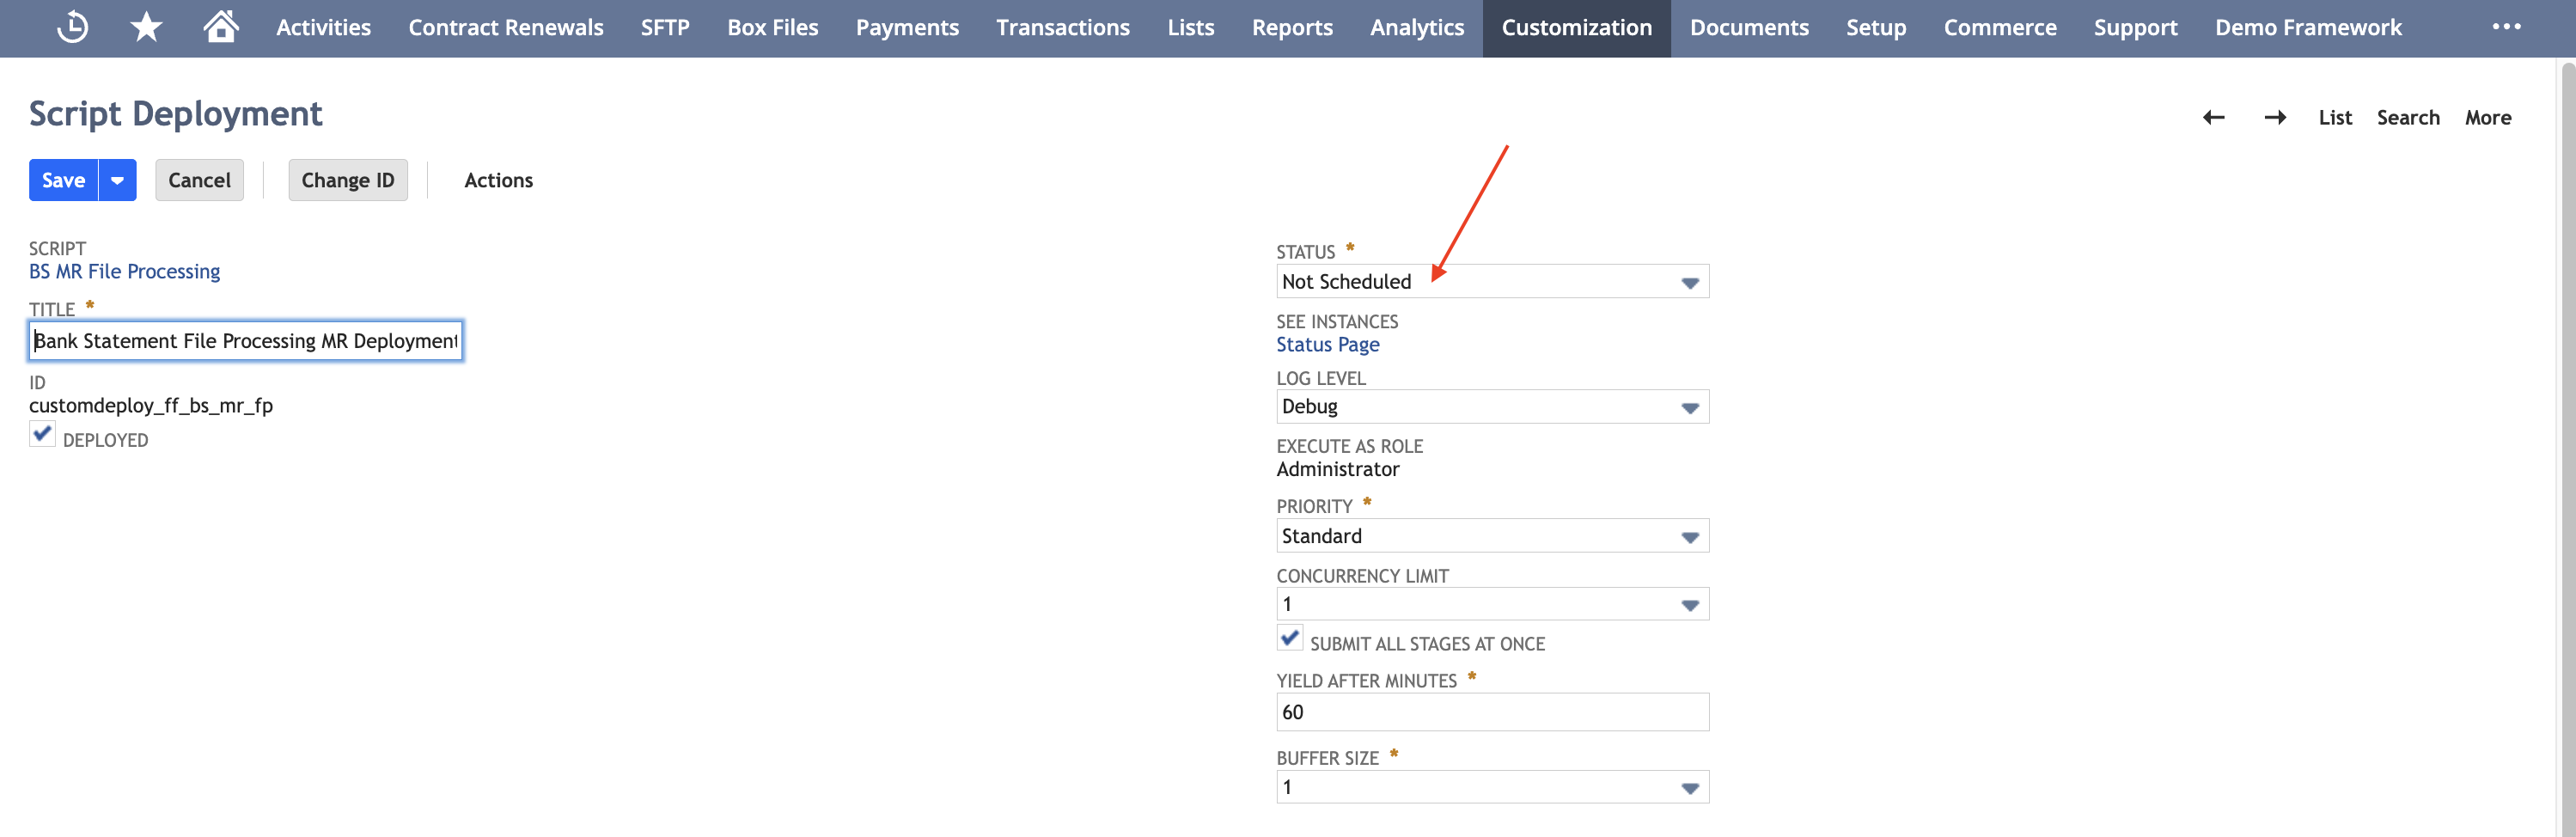Click the More link
The width and height of the screenshot is (2576, 837).
[2488, 118]
